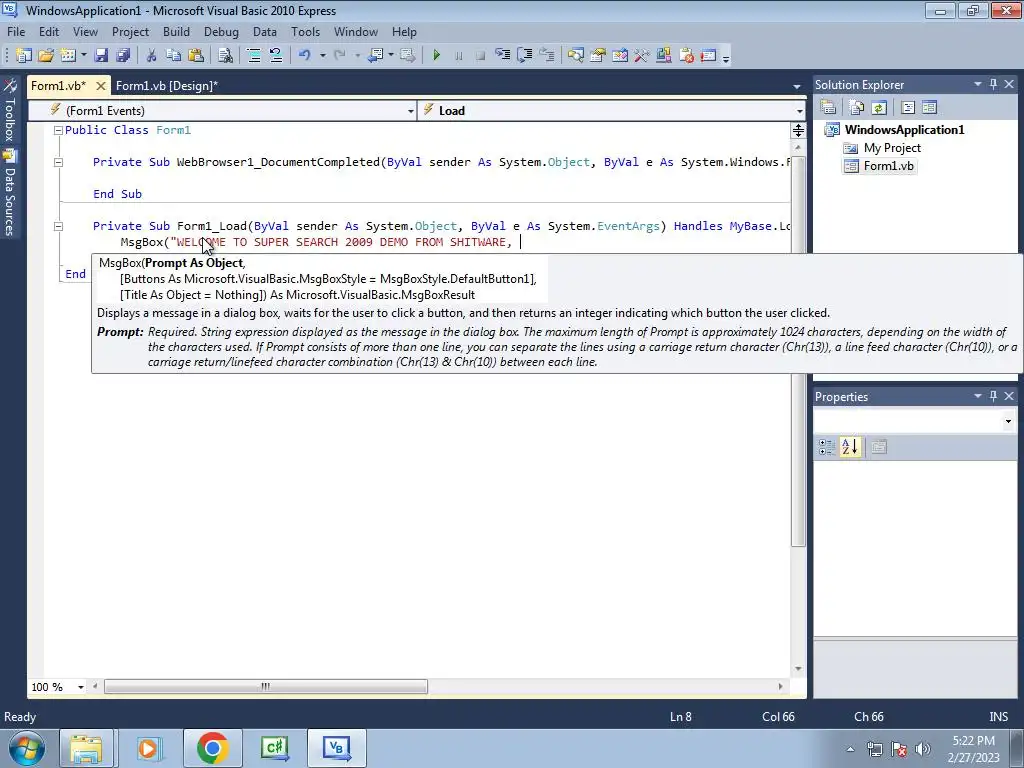Click the Step Over toolbar icon
Viewport: 1024px width, 768px height.
click(524, 56)
